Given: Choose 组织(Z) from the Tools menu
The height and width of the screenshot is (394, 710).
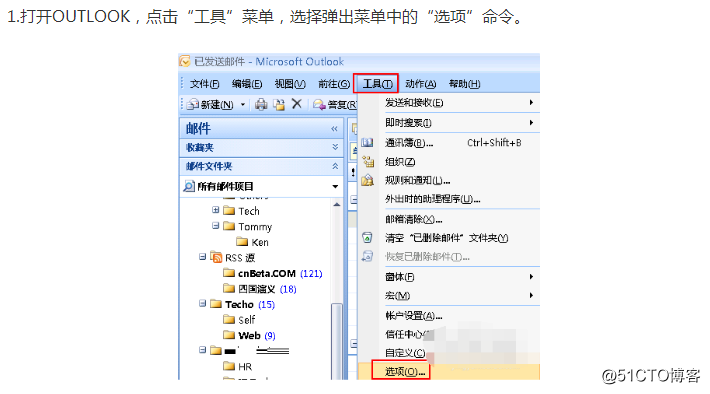Looking at the screenshot, I should [400, 162].
